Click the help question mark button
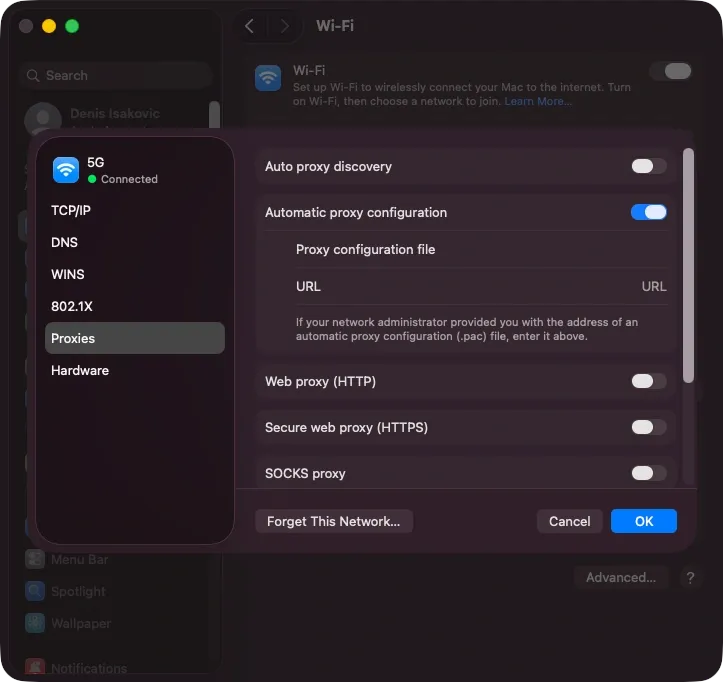723x682 pixels. tap(690, 578)
